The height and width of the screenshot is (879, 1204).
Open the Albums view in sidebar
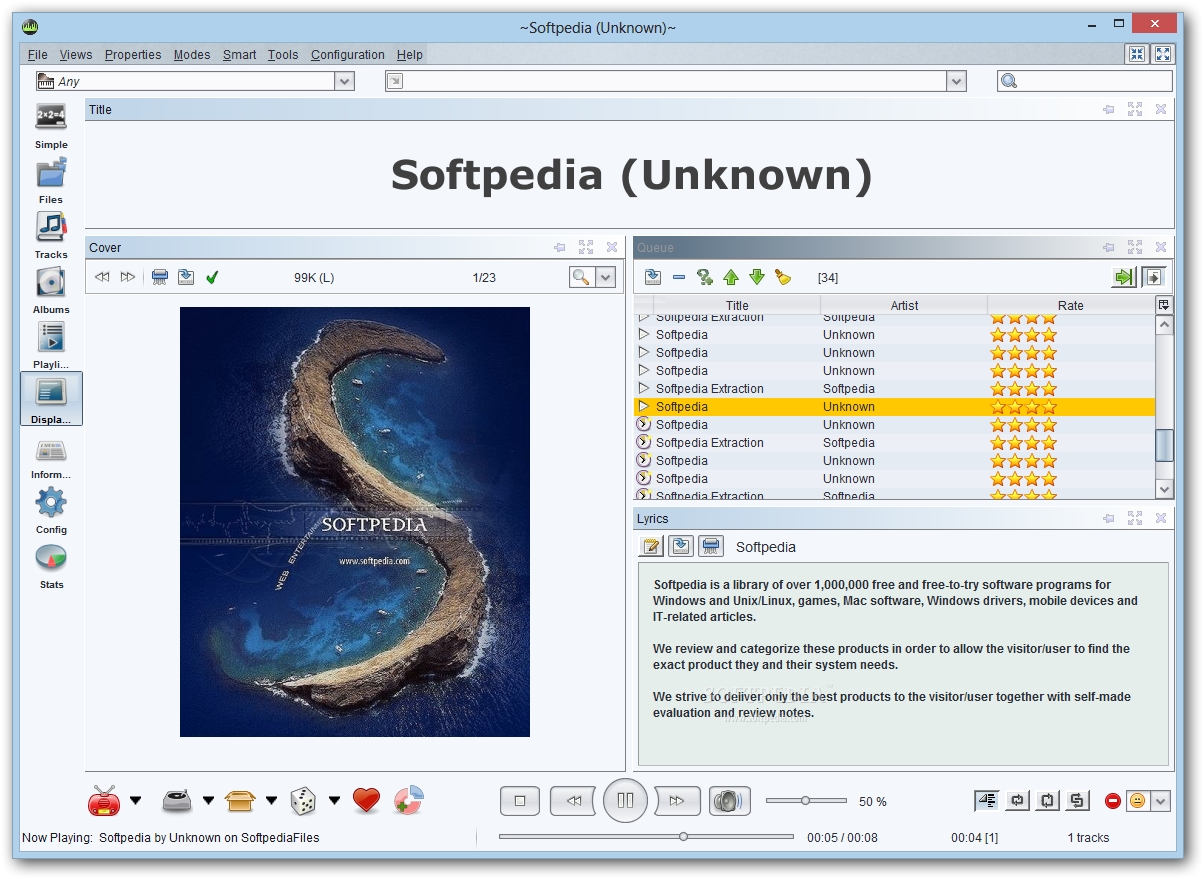51,290
